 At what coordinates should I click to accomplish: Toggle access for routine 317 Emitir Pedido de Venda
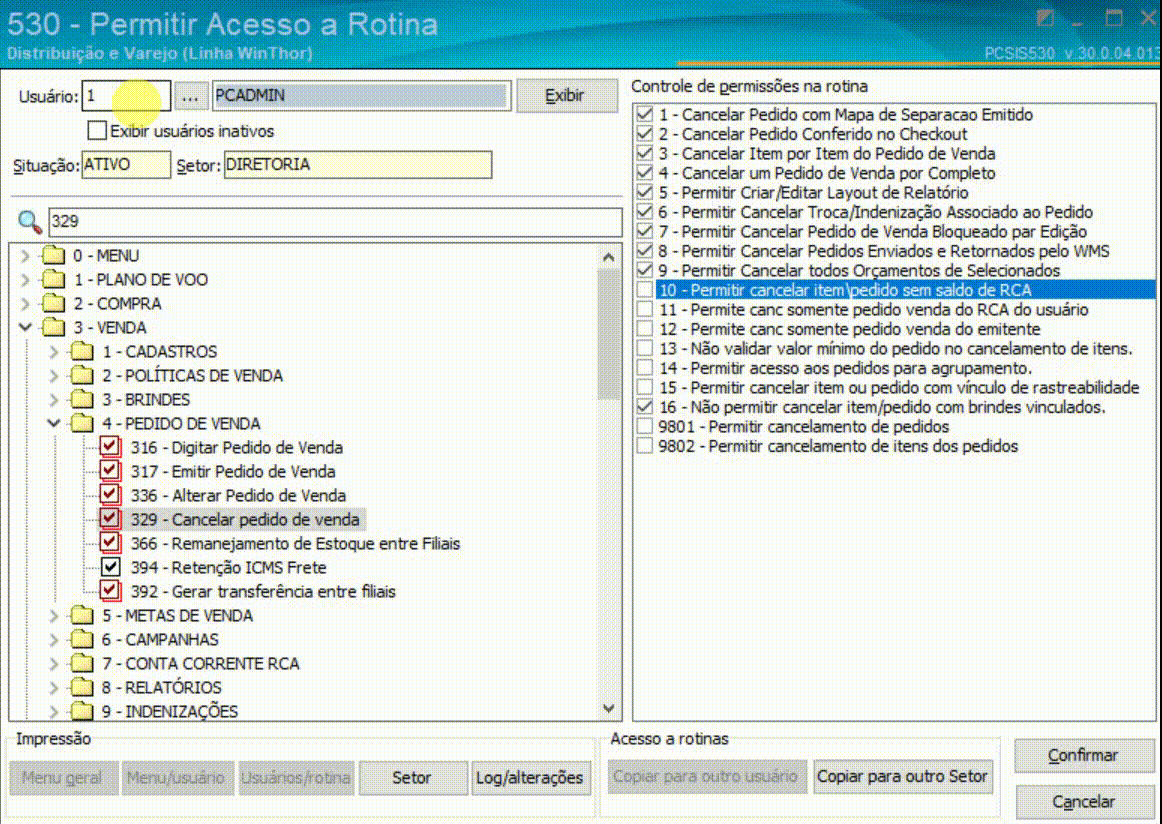pos(110,471)
